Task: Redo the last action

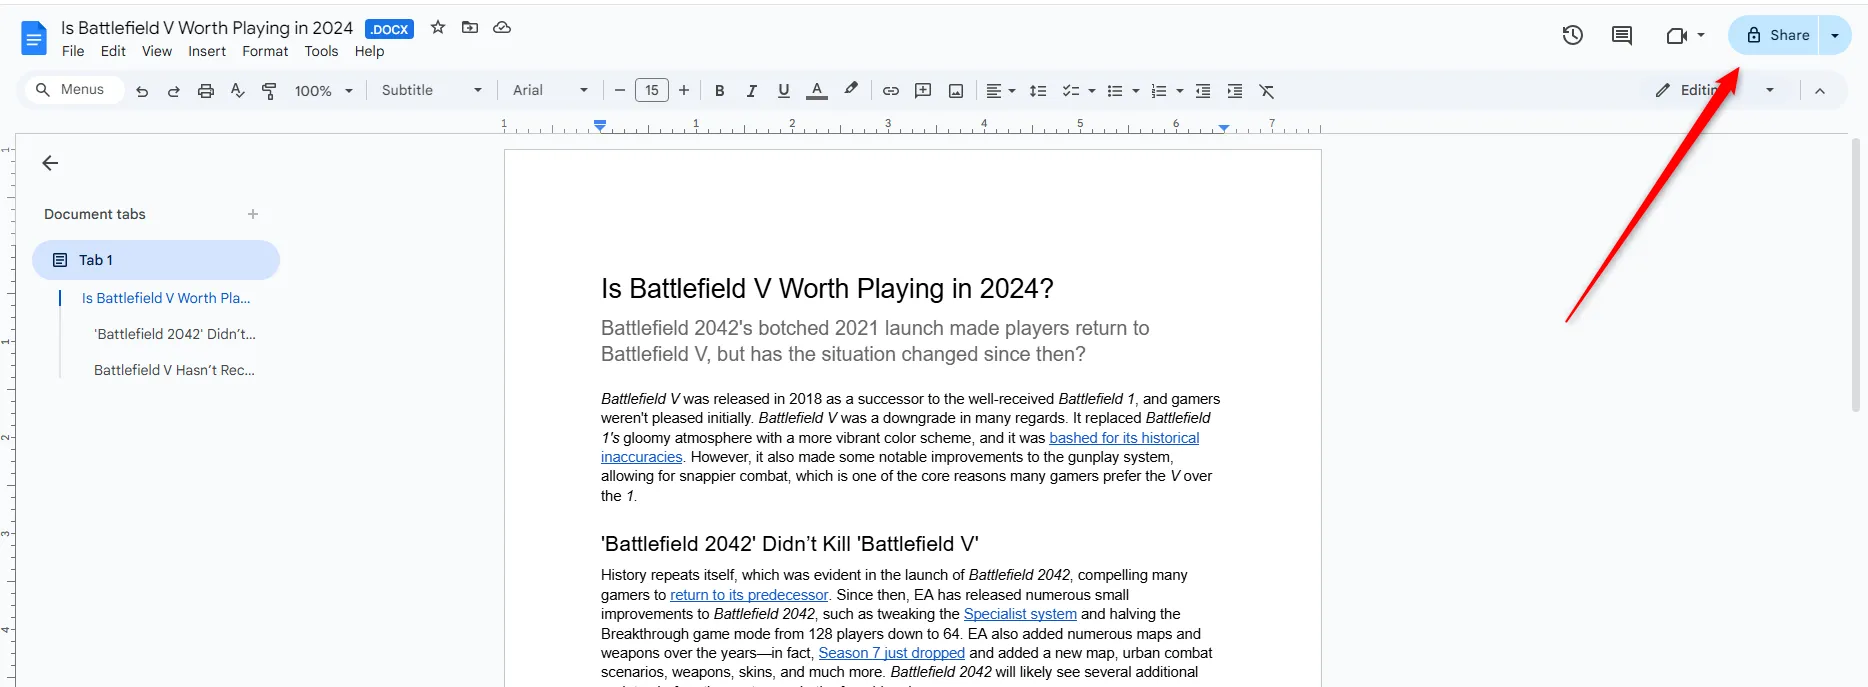Action: tap(174, 91)
